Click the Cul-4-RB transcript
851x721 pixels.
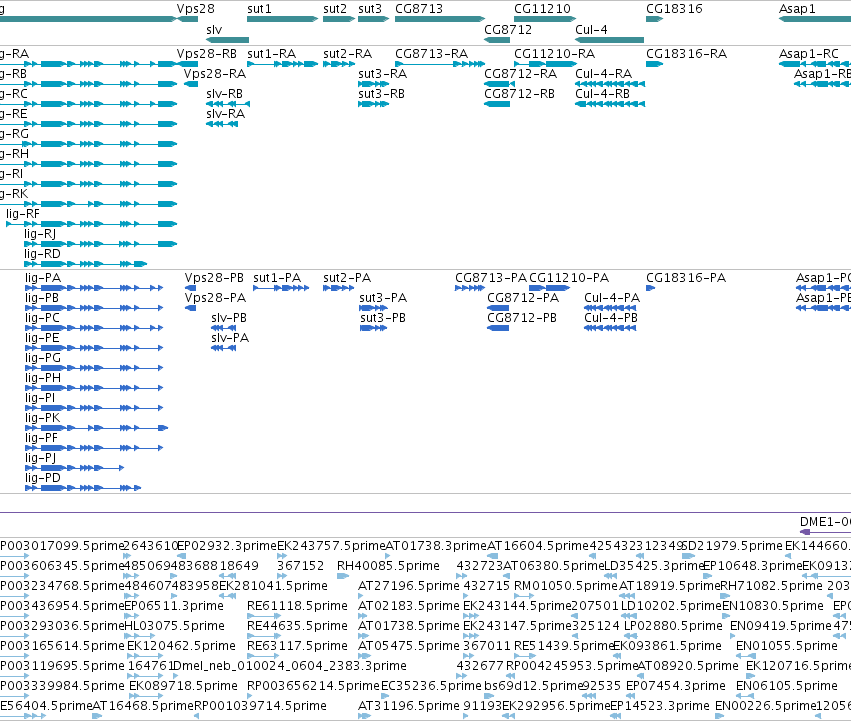[x=610, y=104]
